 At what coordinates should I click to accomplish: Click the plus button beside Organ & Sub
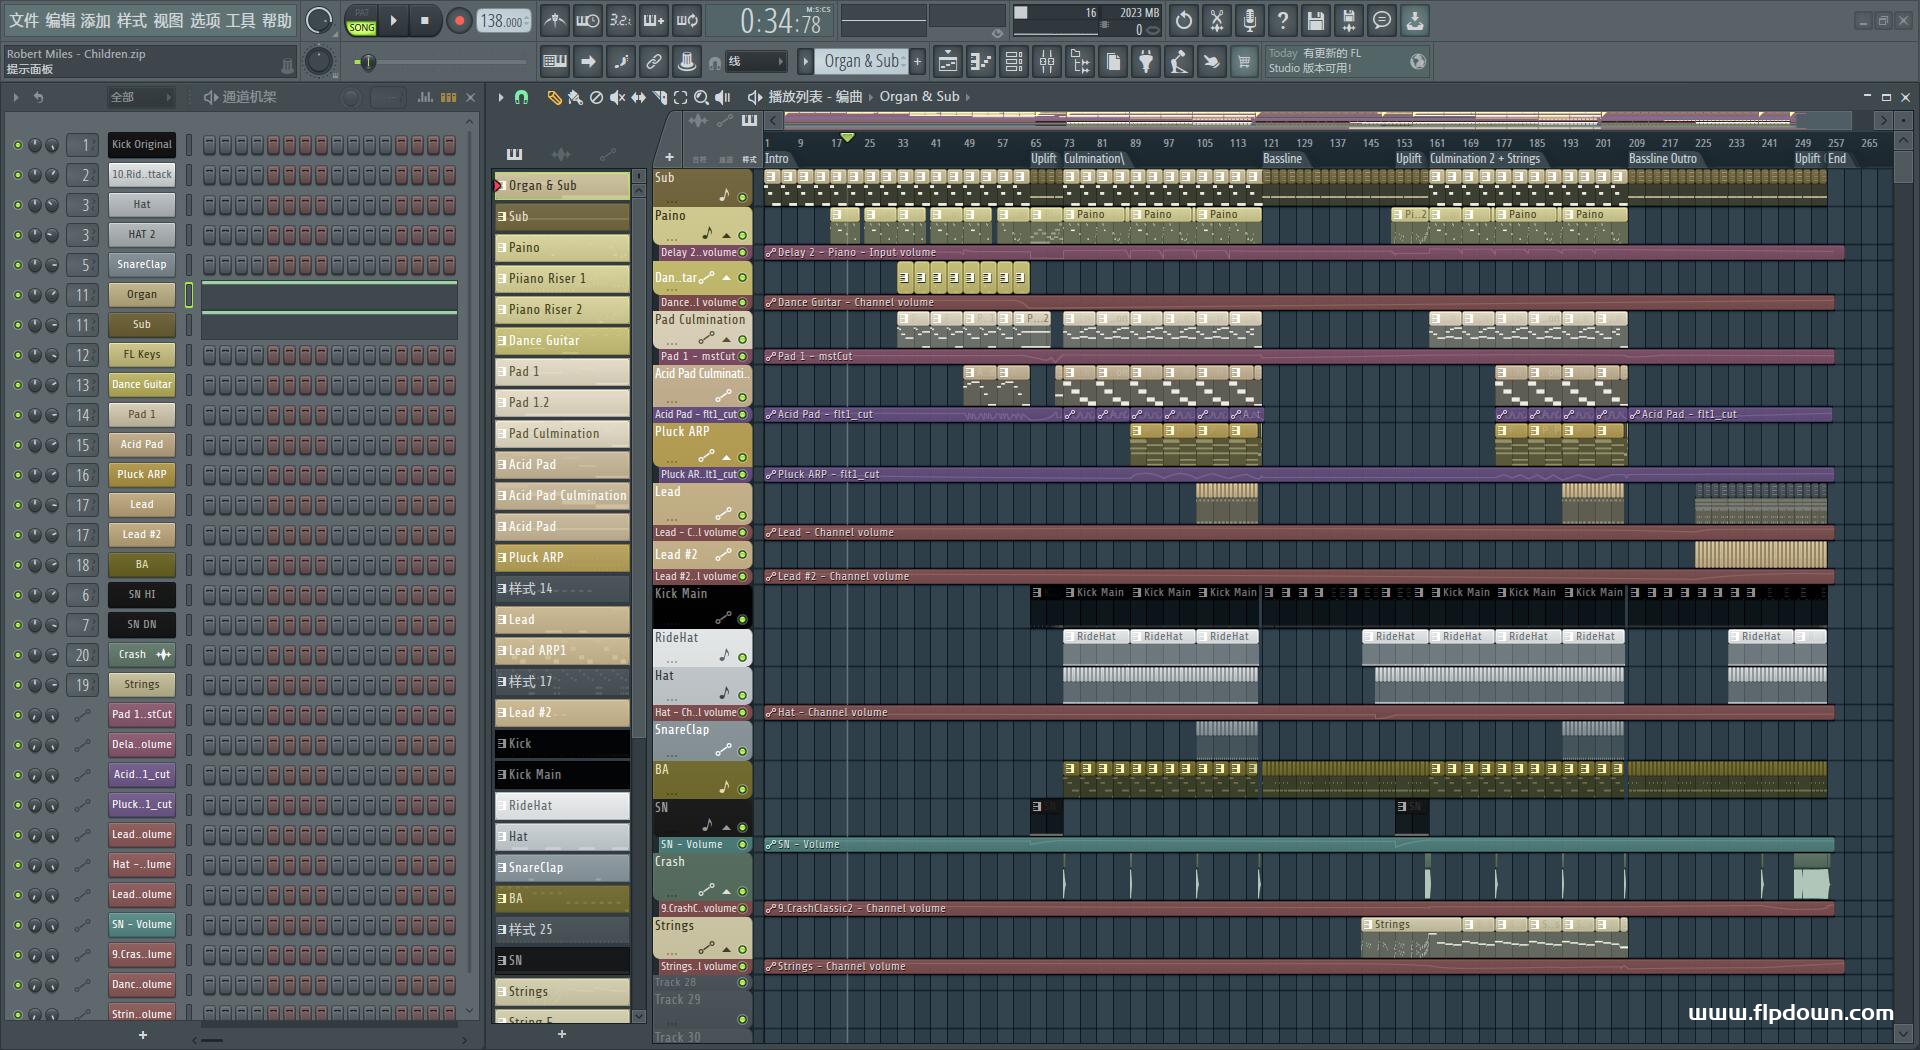tap(917, 62)
